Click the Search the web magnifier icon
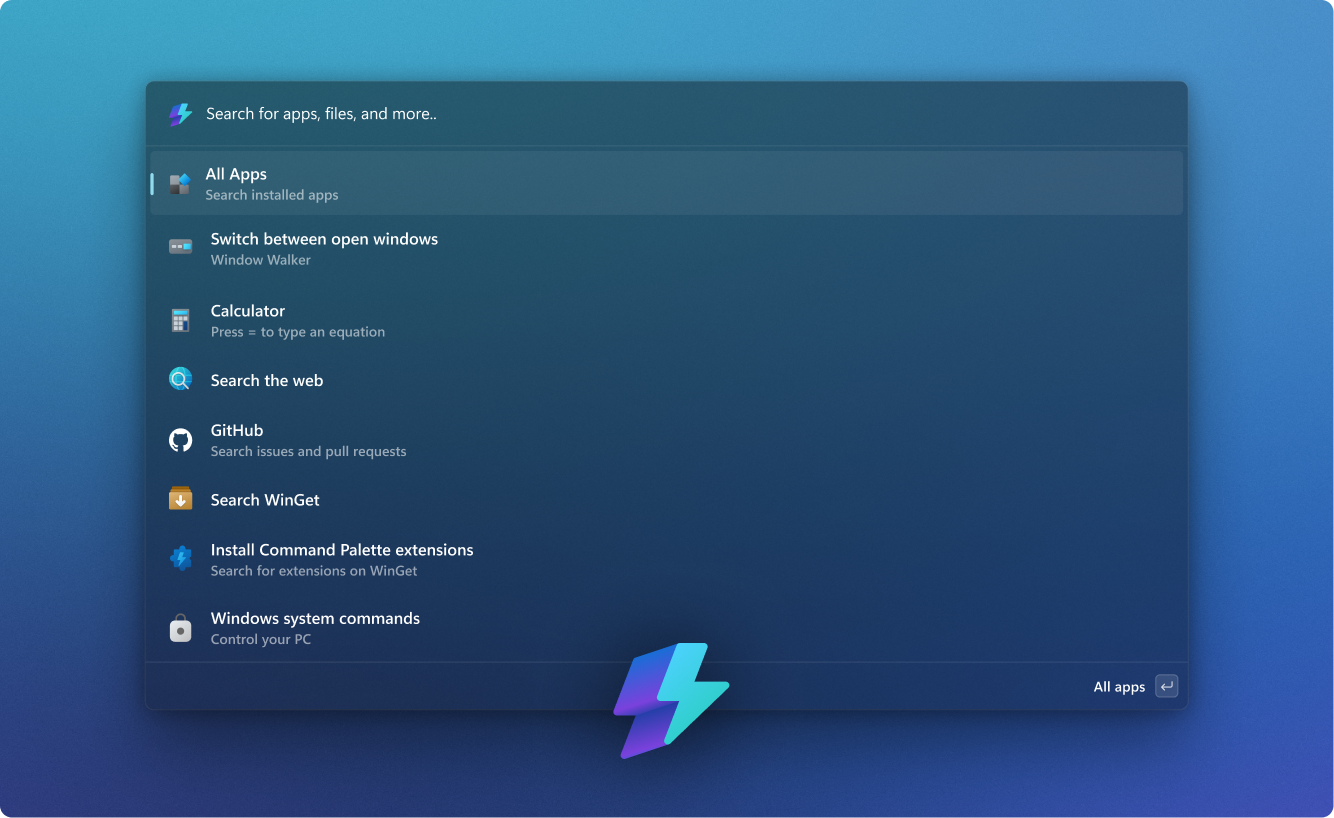The image size is (1334, 818). pos(180,379)
